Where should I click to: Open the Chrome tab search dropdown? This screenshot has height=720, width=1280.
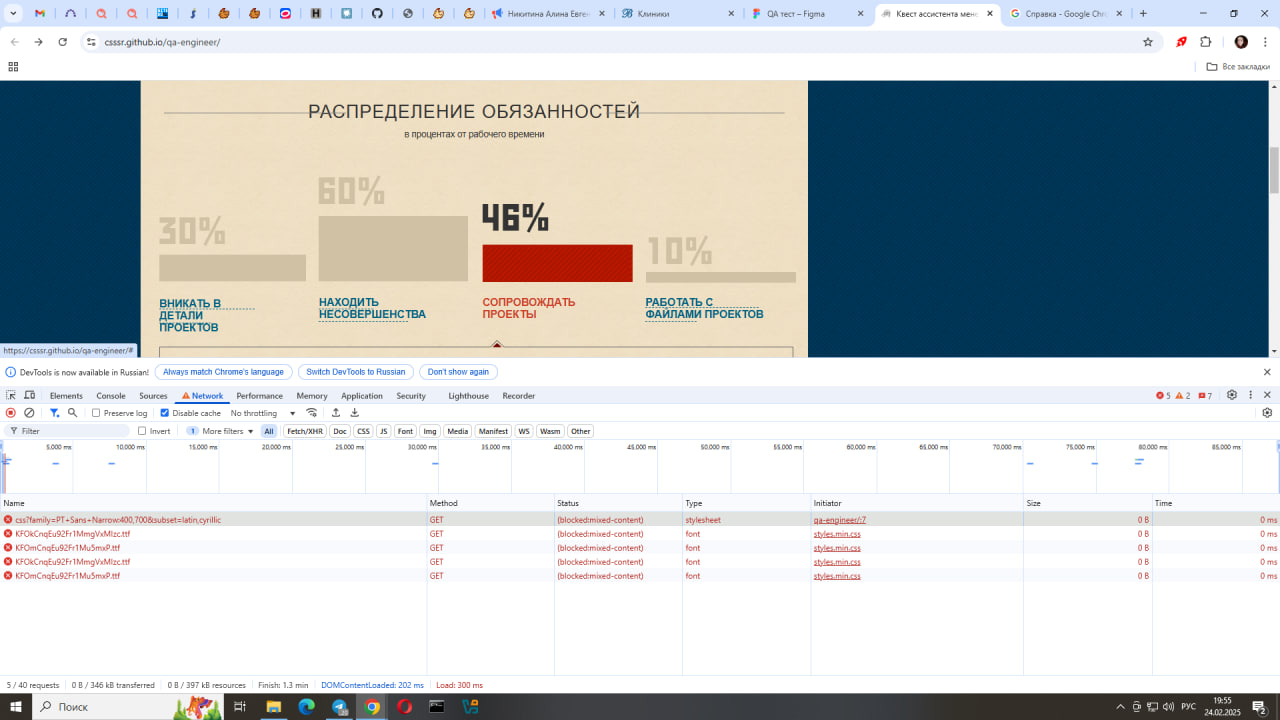(13, 14)
